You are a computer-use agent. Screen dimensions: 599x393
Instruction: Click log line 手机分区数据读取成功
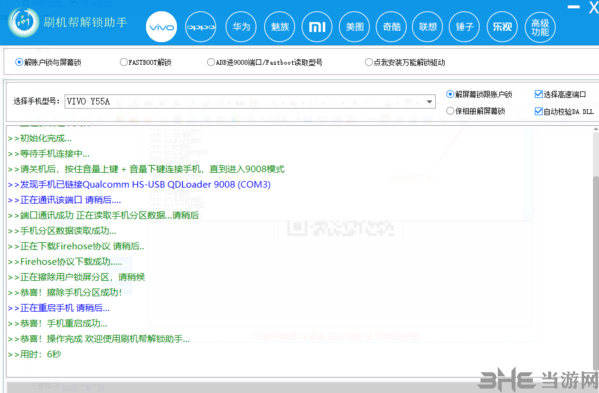point(62,231)
